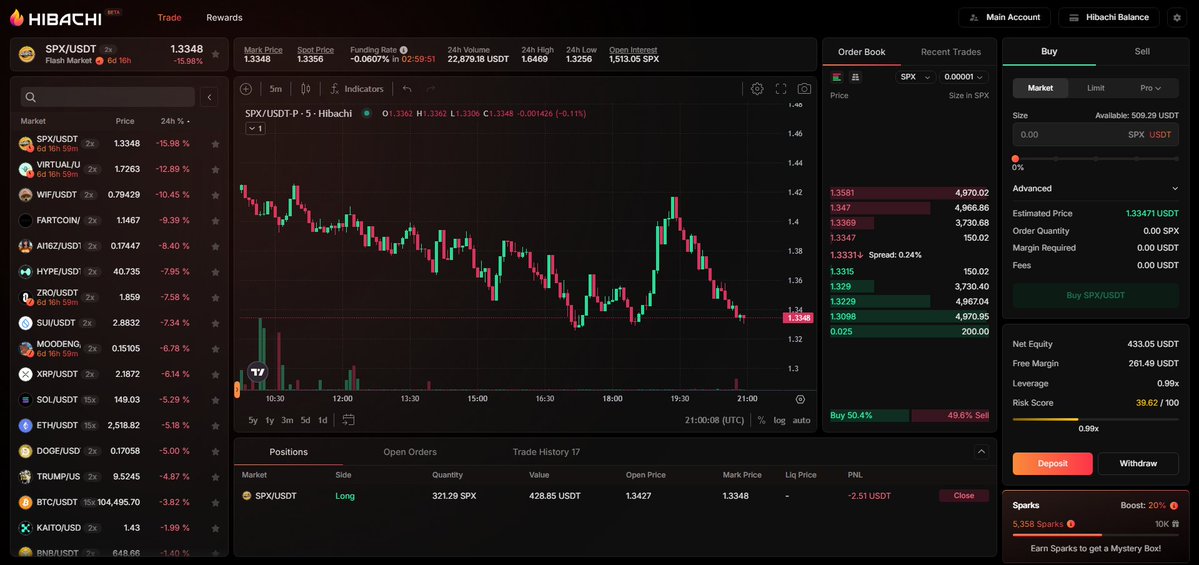This screenshot has height=565, width=1199.
Task: Open the 5m chart interval selector
Action: [275, 89]
